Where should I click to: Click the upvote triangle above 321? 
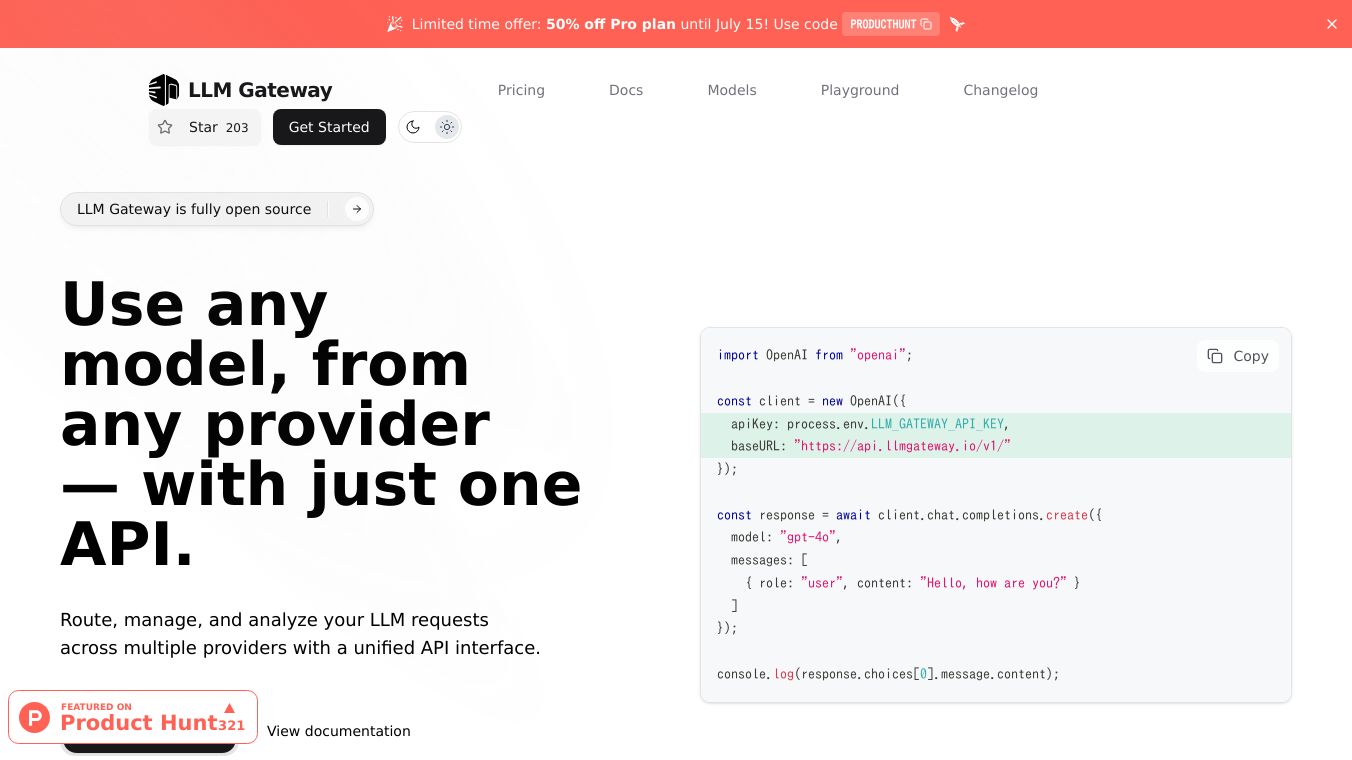tap(229, 707)
